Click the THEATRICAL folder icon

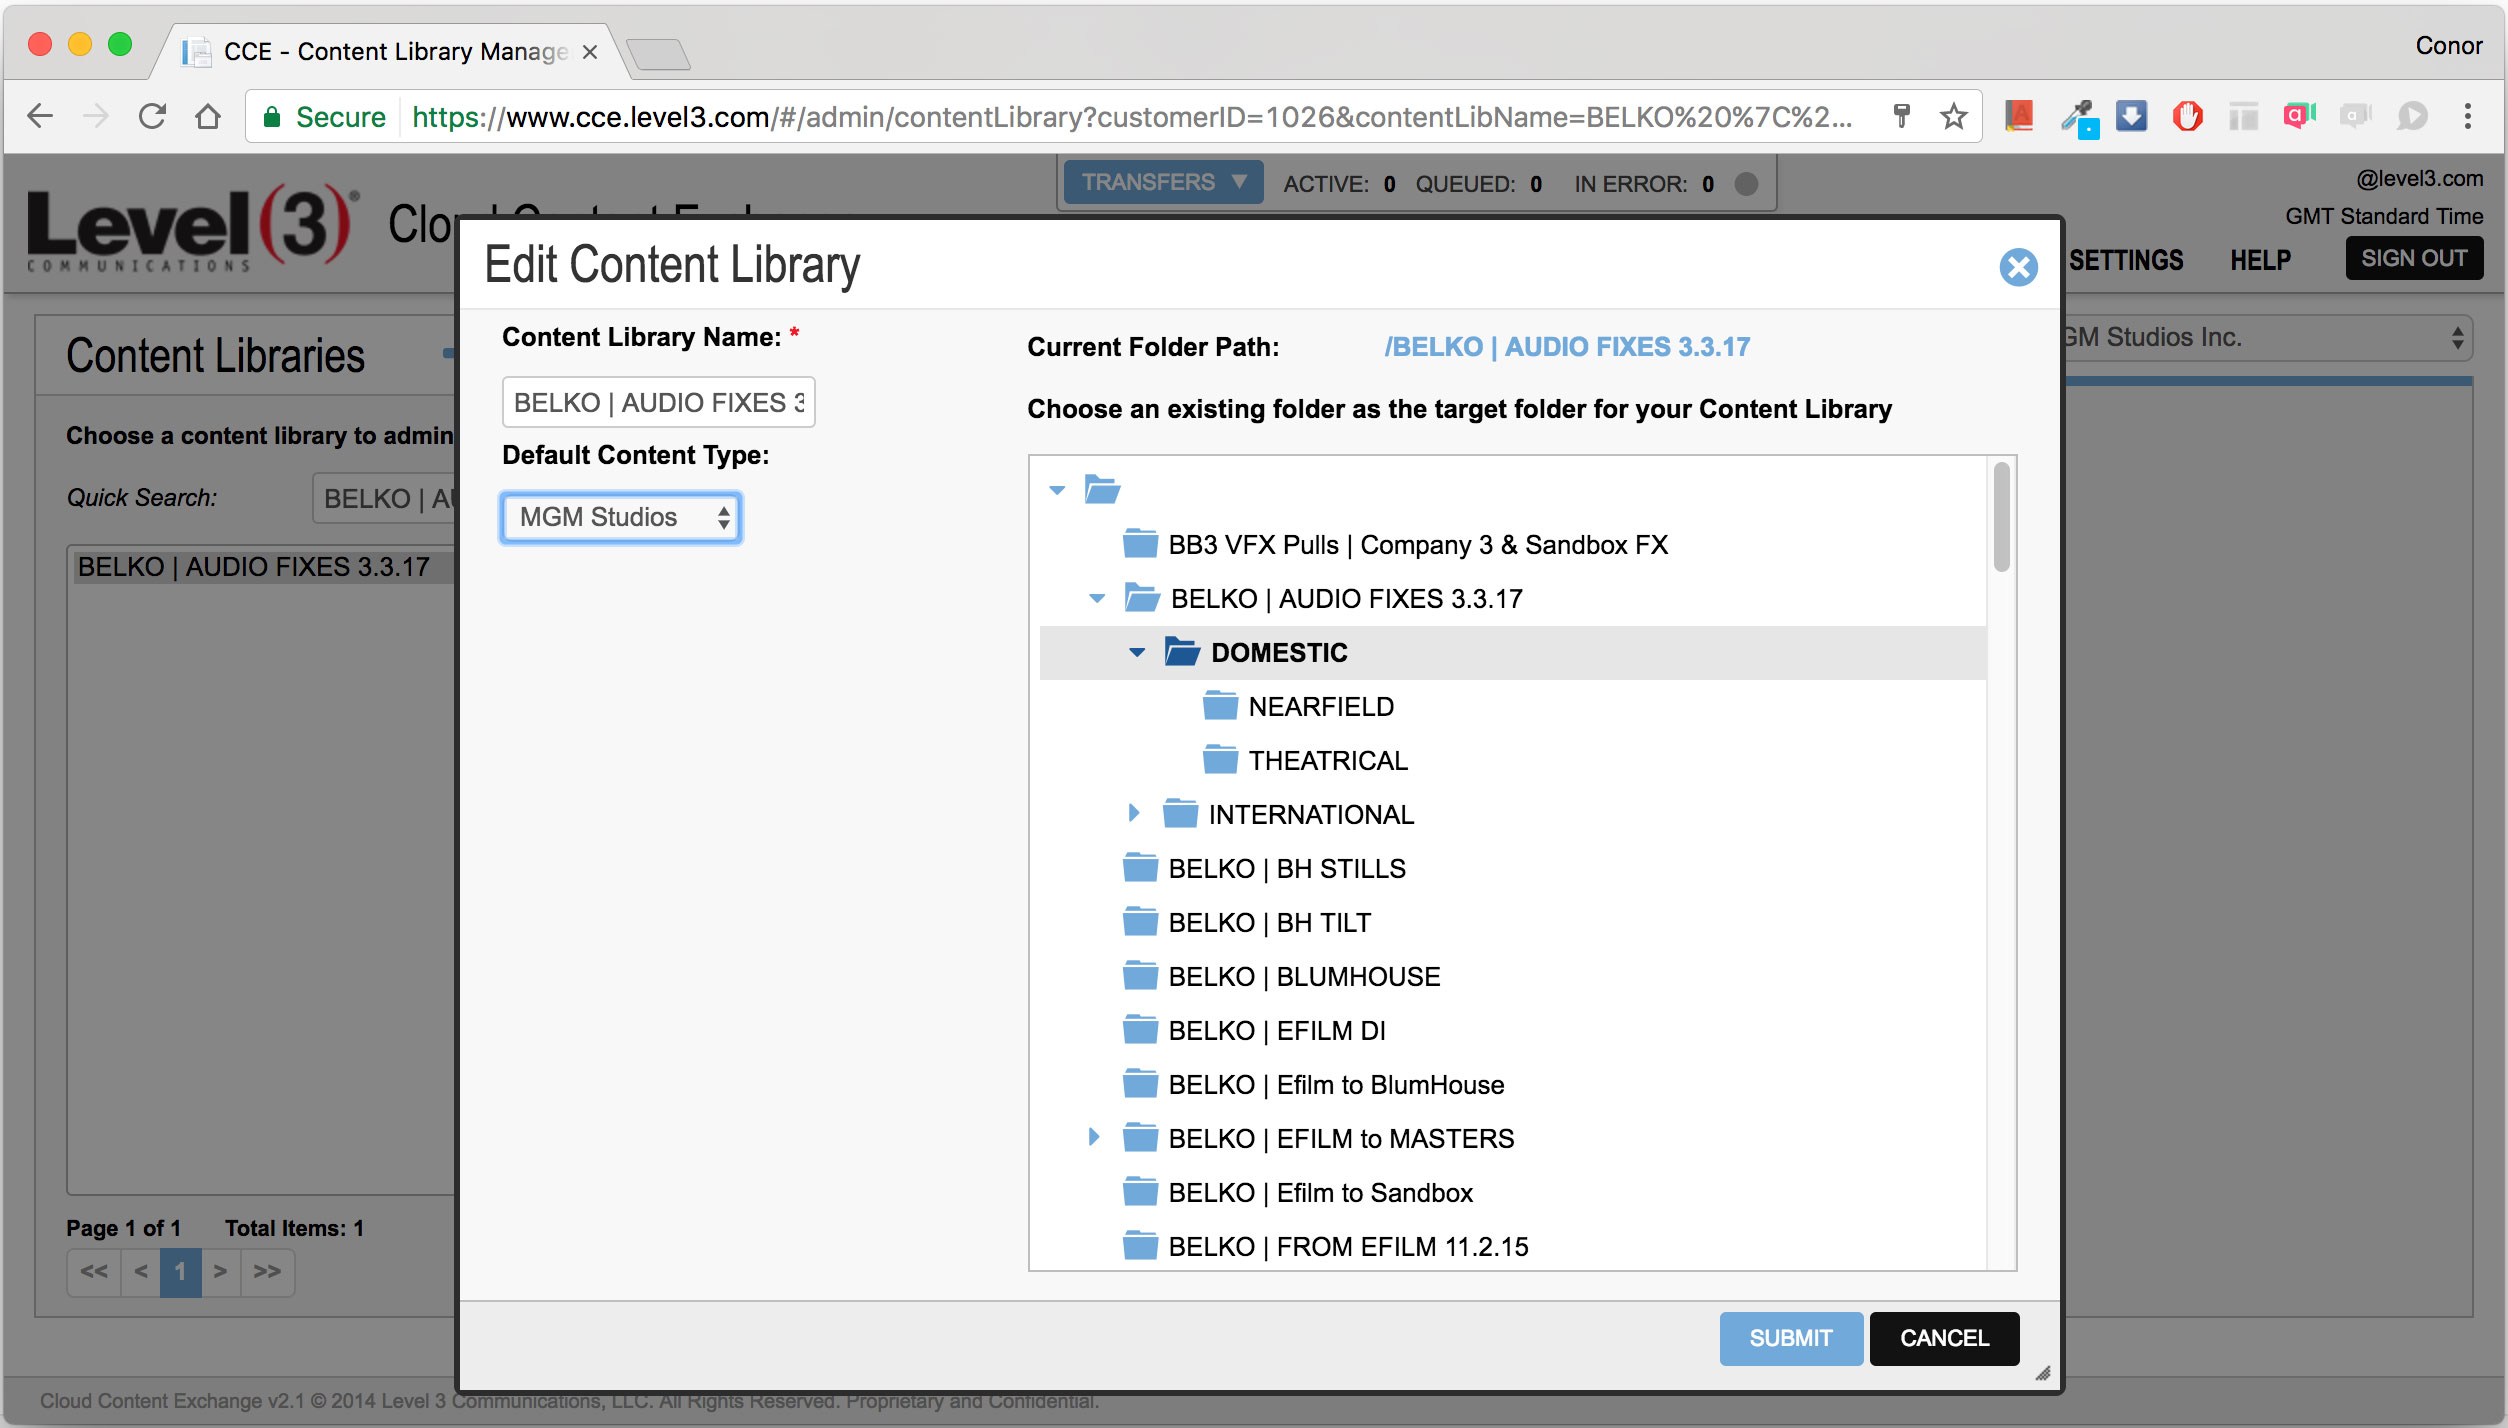point(1220,759)
